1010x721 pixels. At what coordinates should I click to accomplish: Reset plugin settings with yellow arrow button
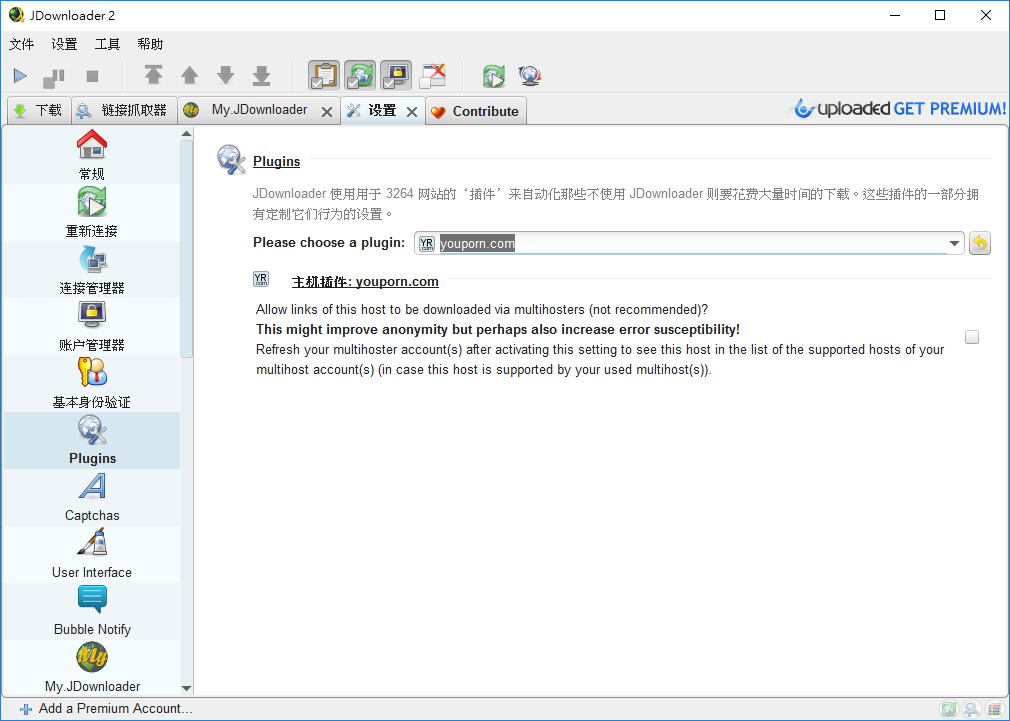pos(980,244)
